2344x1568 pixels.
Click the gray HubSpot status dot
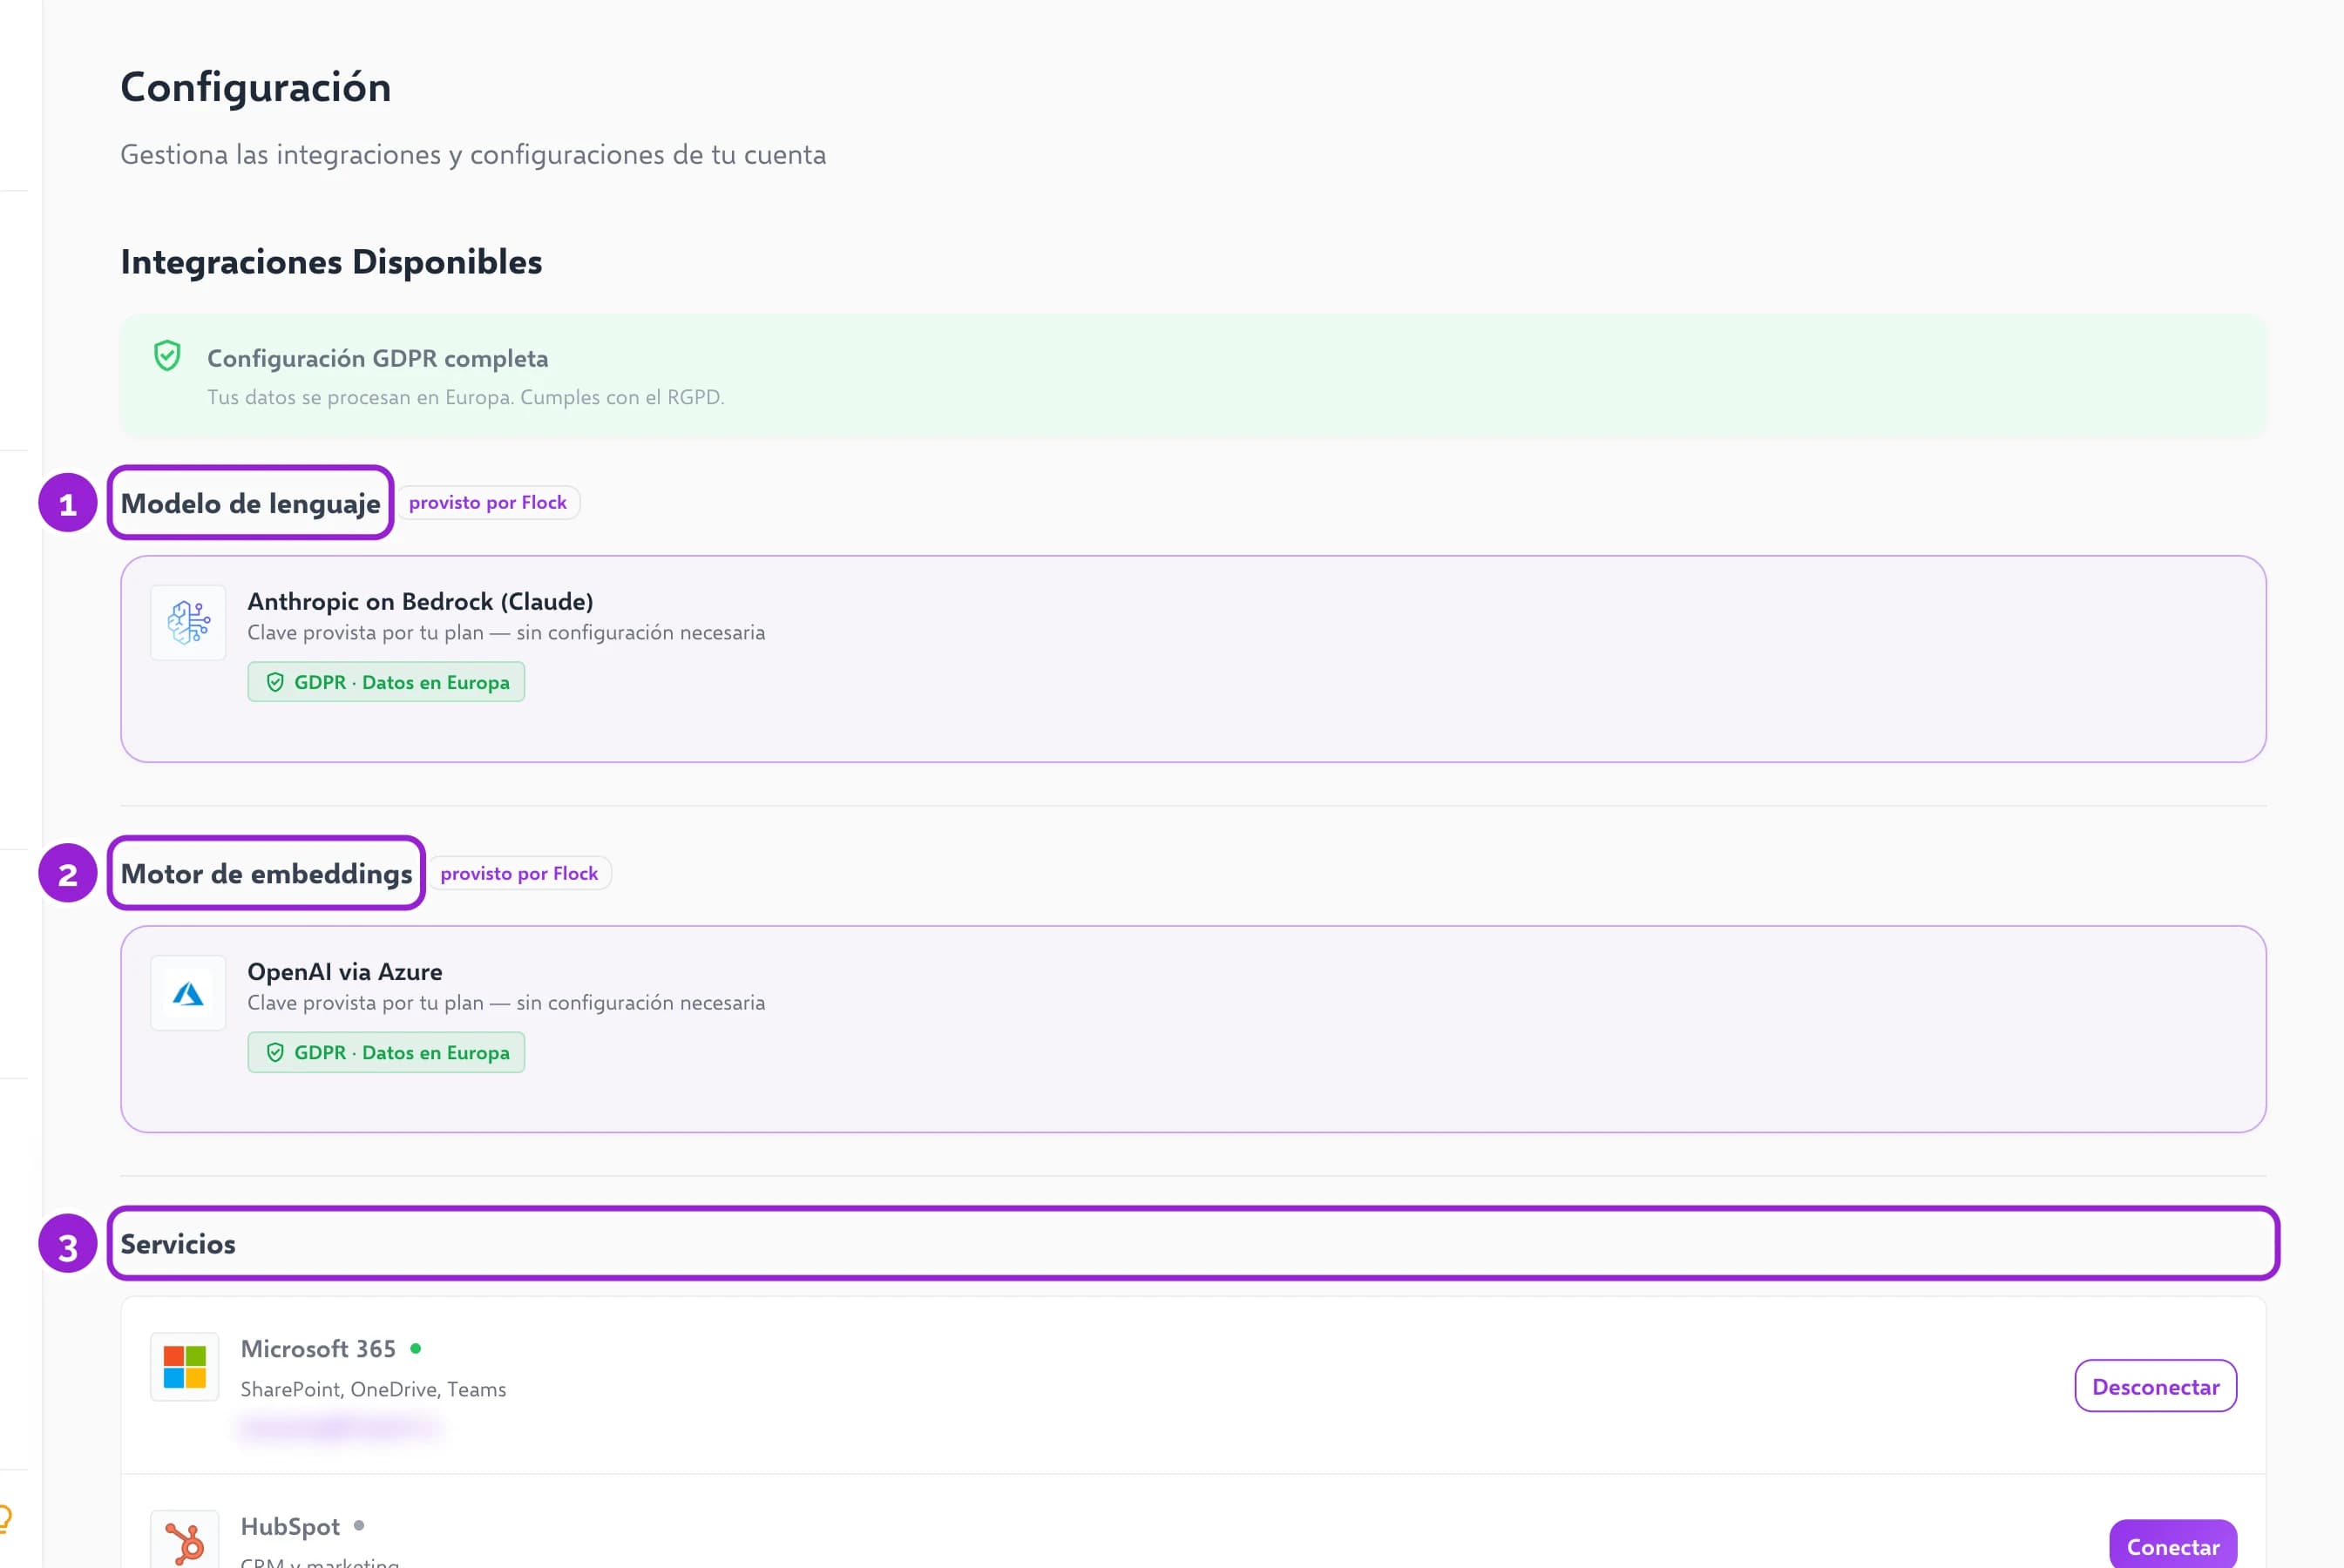click(x=359, y=1525)
